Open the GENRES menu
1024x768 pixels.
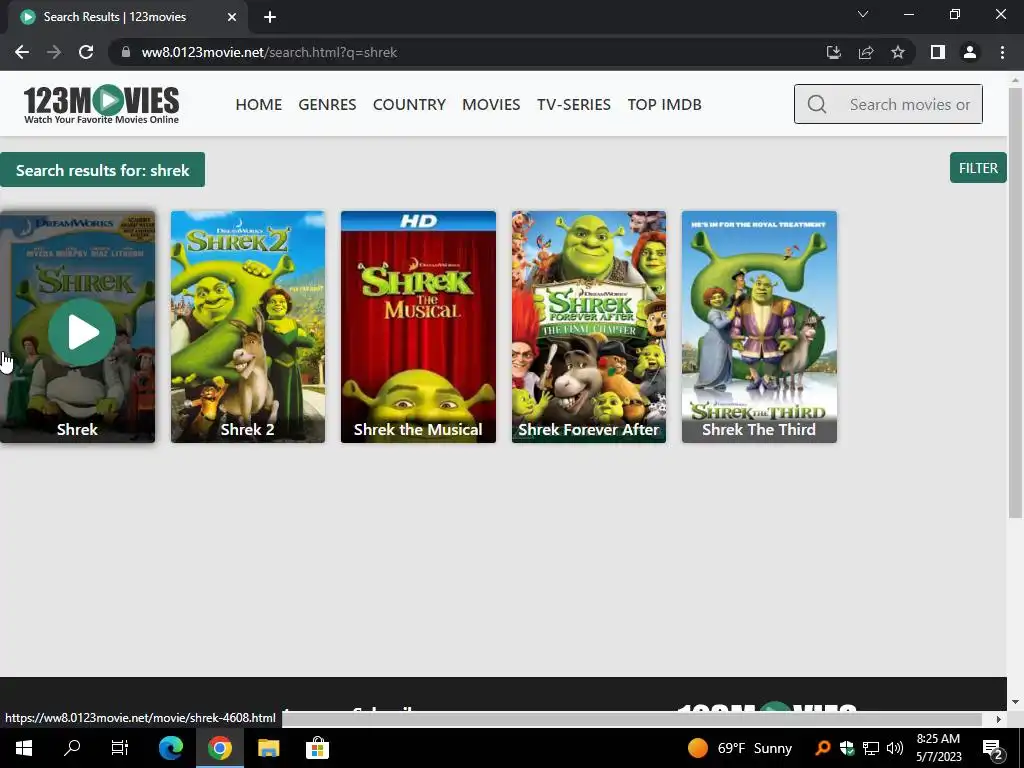[x=327, y=104]
